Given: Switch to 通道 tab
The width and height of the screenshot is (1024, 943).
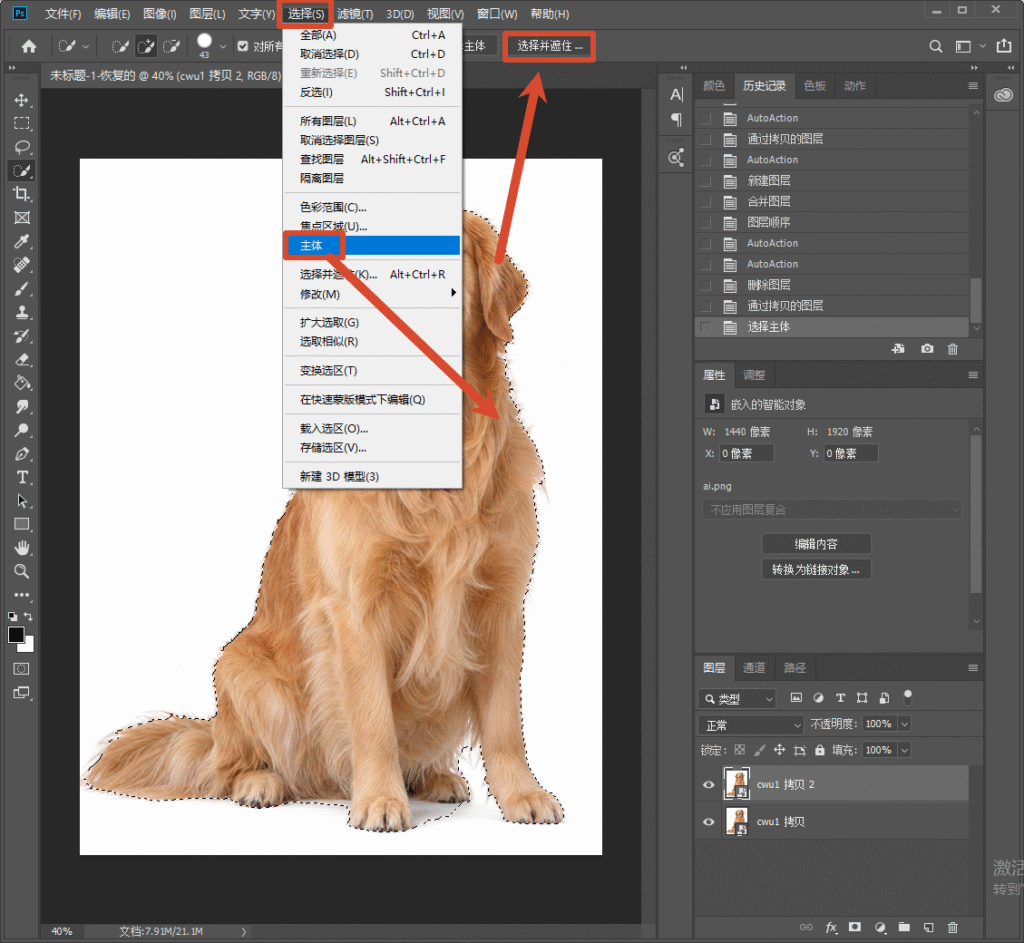Looking at the screenshot, I should tap(754, 667).
